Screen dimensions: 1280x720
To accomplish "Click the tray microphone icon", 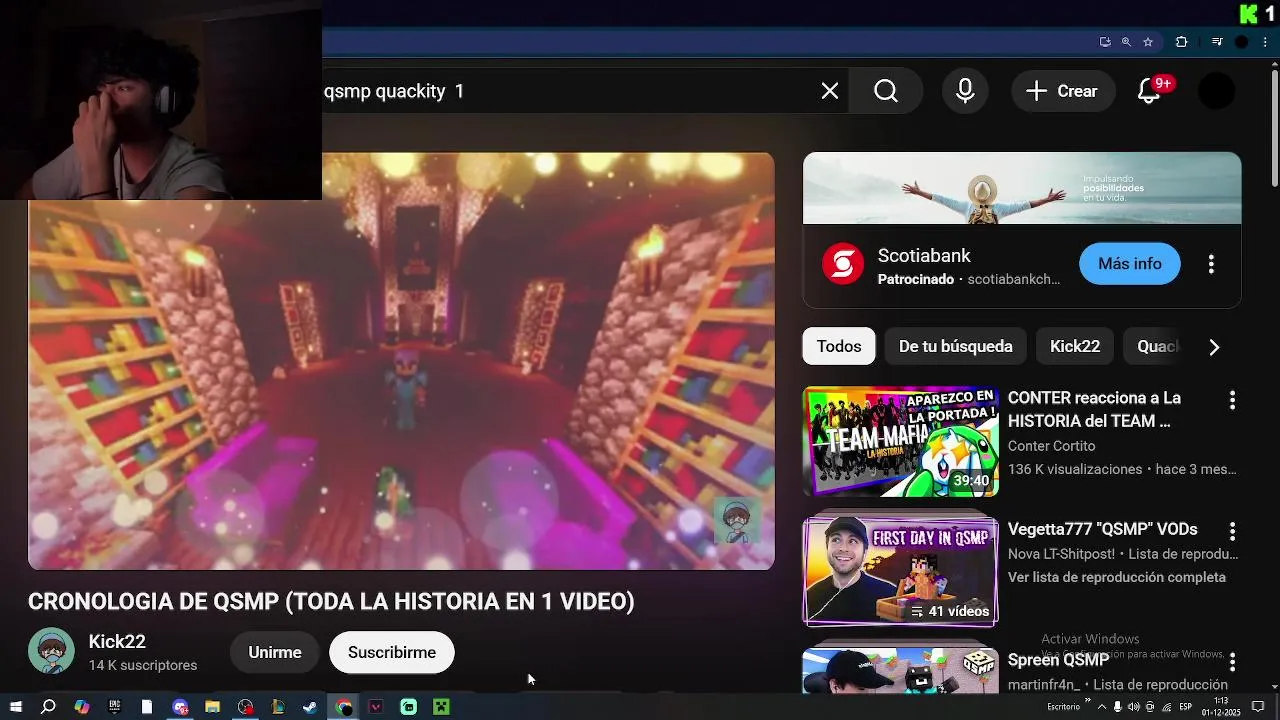I will (1118, 707).
